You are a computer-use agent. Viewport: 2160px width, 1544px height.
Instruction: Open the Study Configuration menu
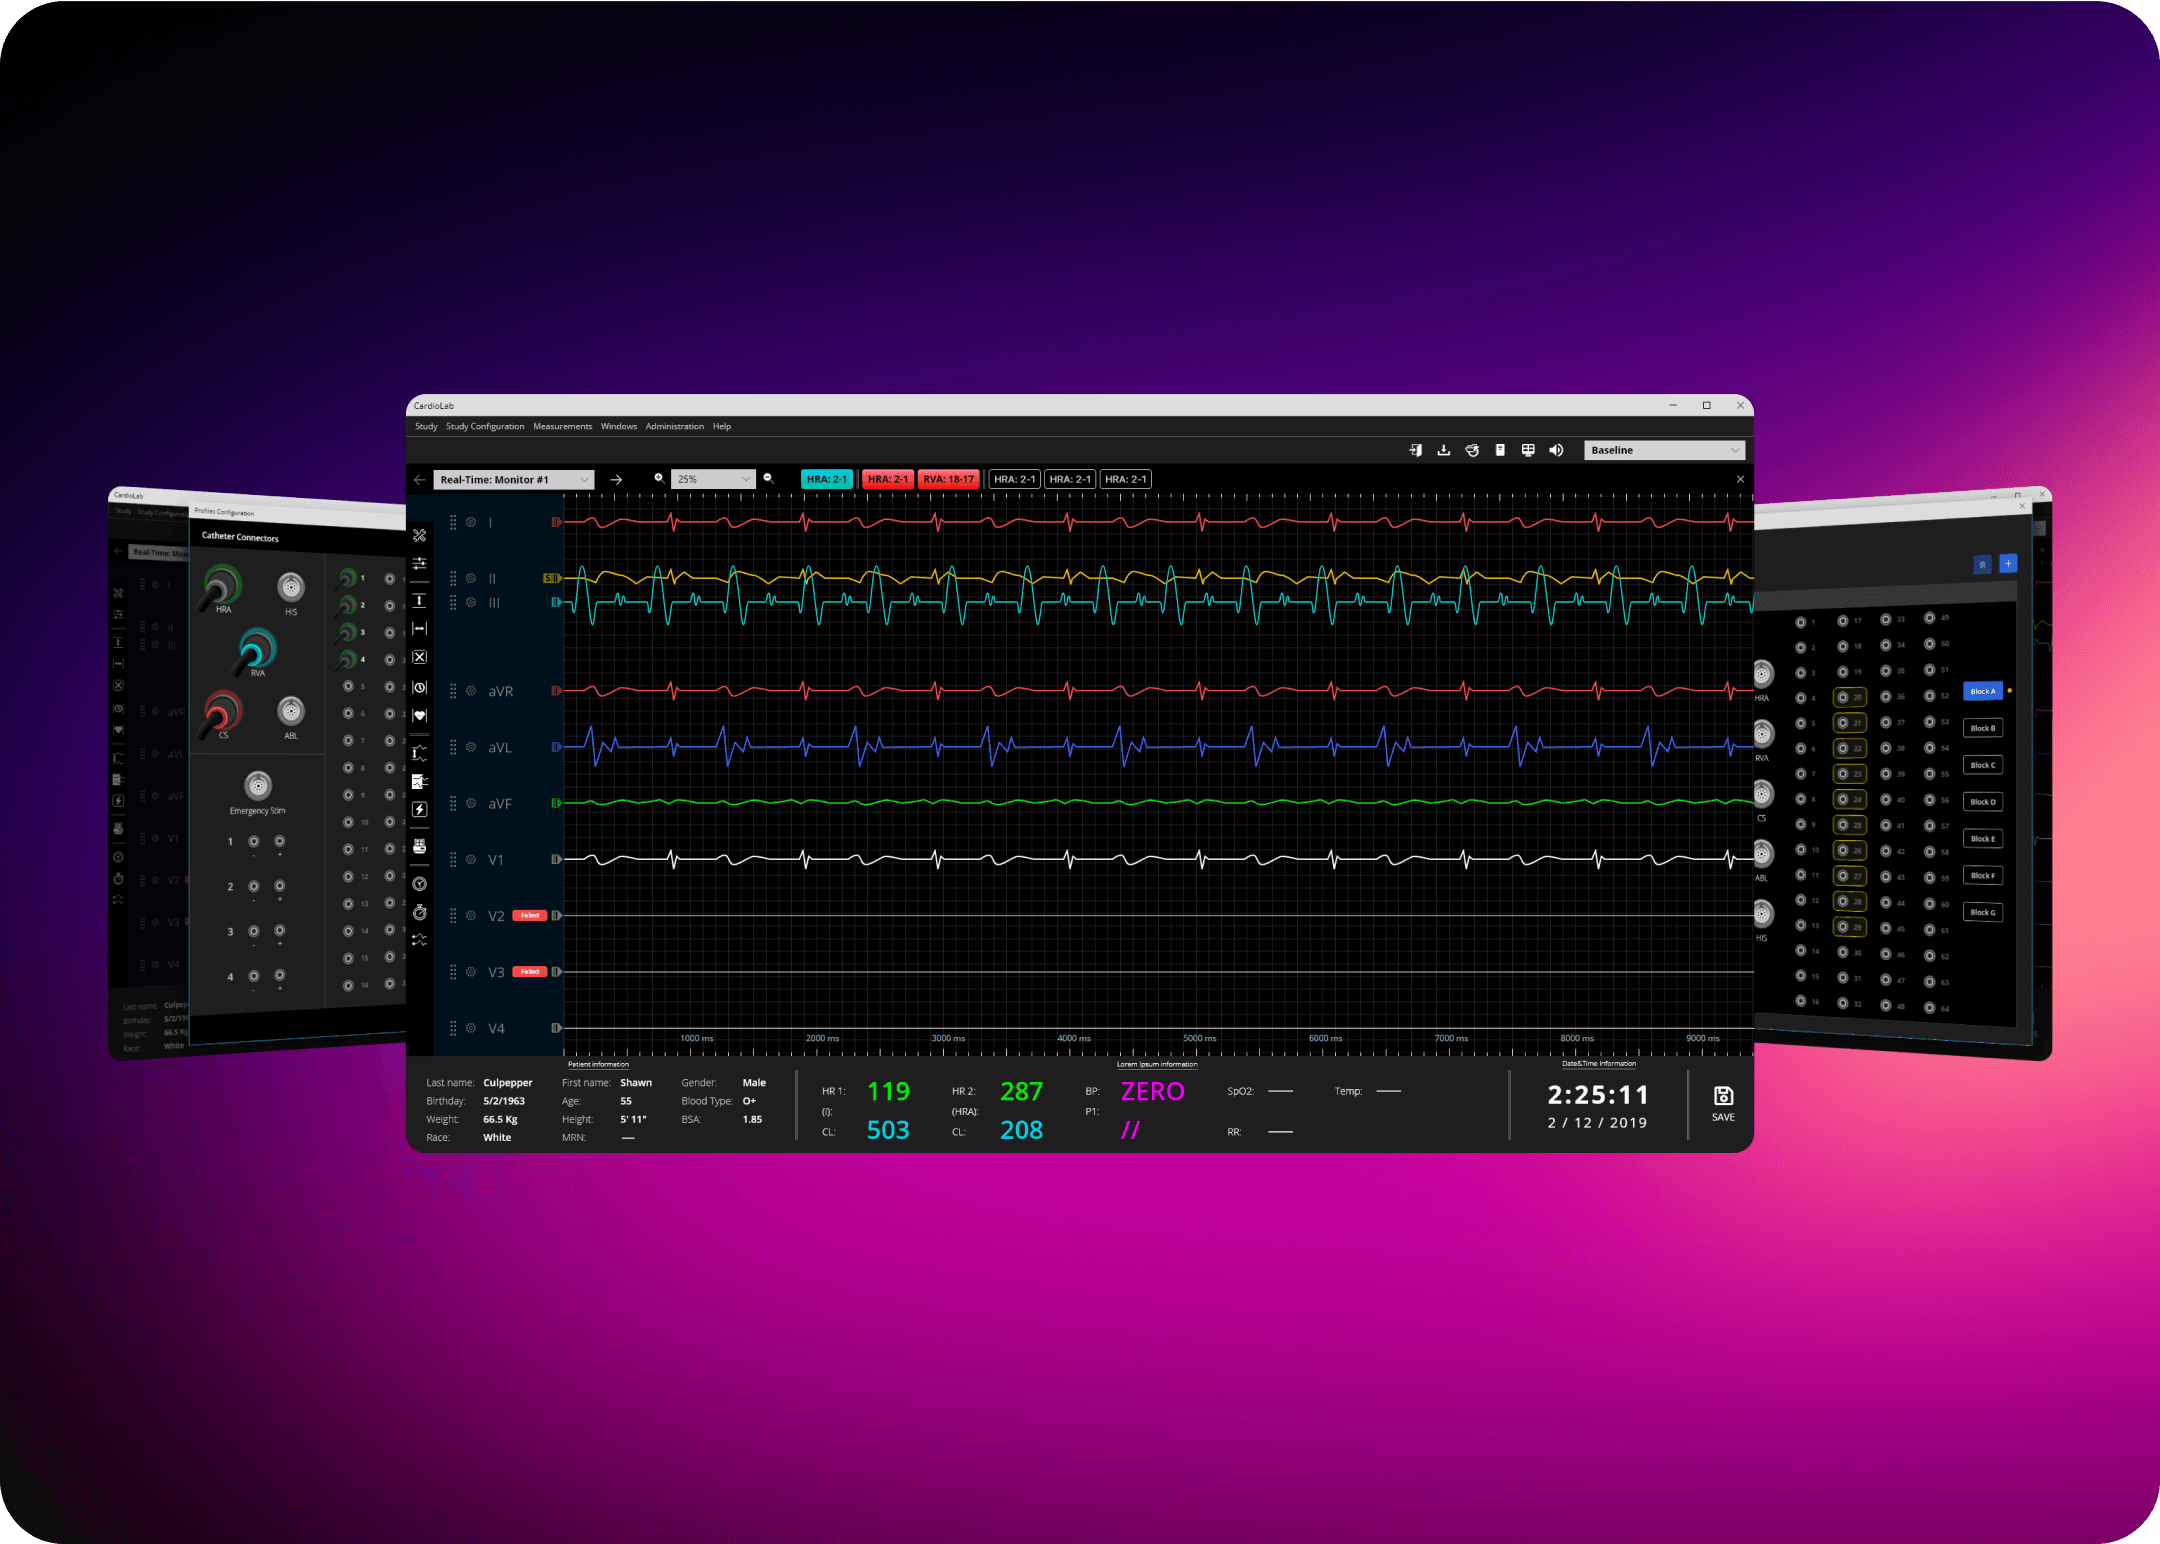pyautogui.click(x=485, y=426)
